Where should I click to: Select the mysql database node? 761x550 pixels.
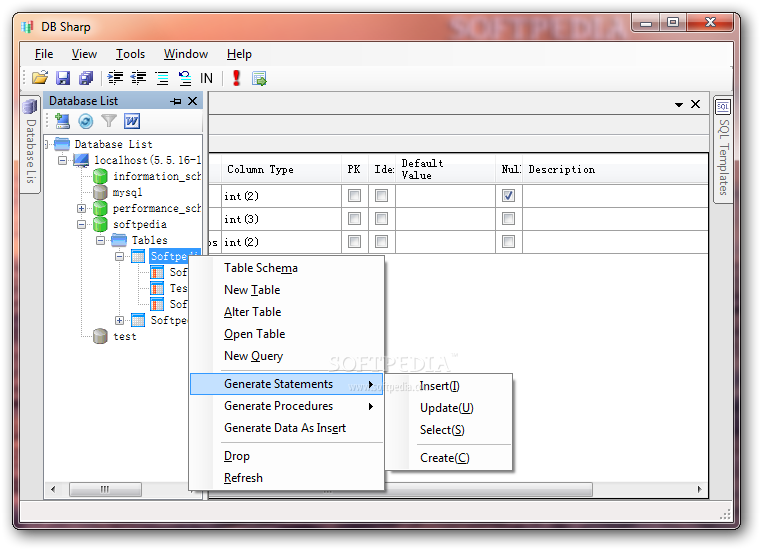point(128,192)
